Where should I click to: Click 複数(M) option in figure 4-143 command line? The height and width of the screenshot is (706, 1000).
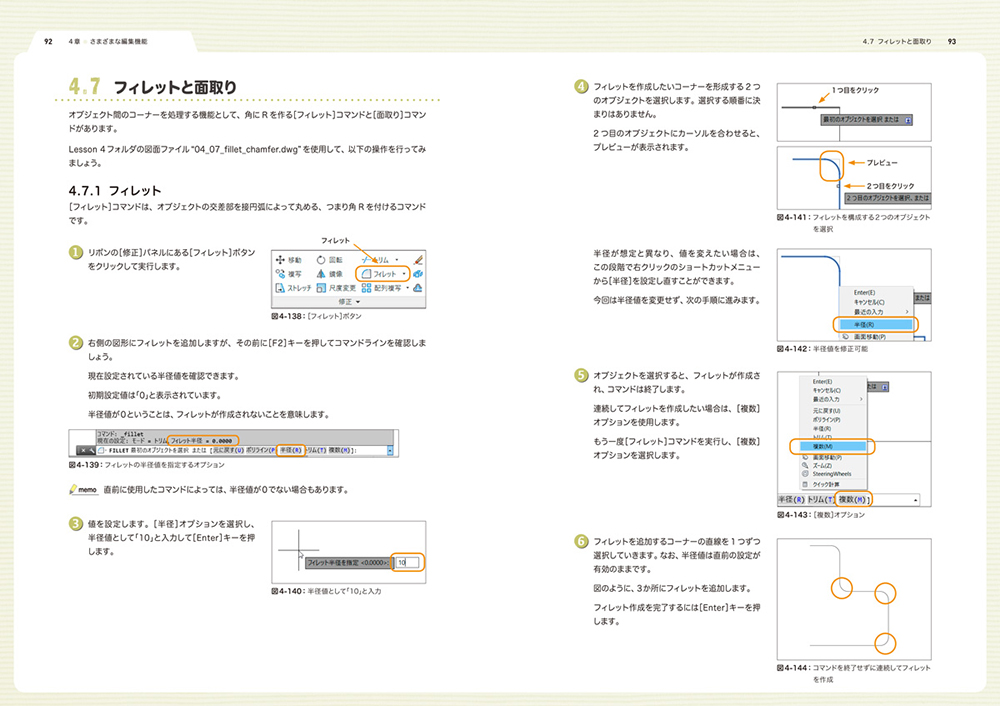click(853, 500)
